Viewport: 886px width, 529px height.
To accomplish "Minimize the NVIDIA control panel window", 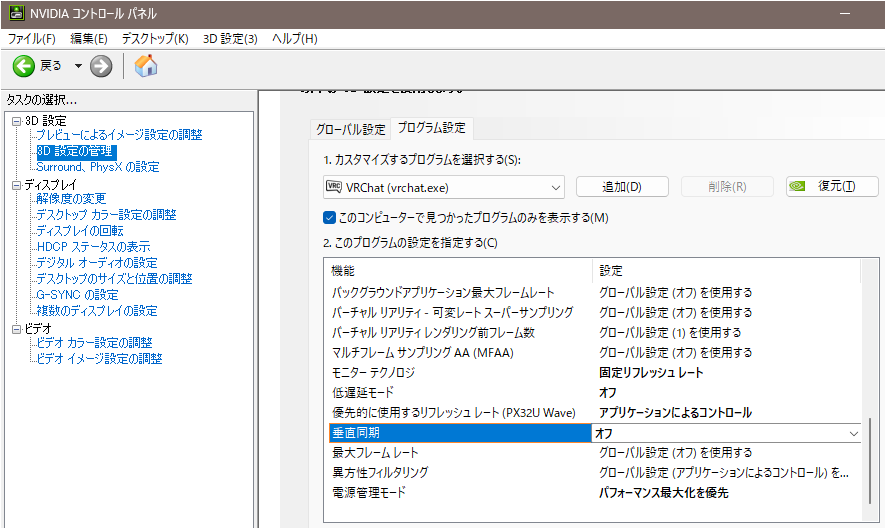I will [845, 13].
